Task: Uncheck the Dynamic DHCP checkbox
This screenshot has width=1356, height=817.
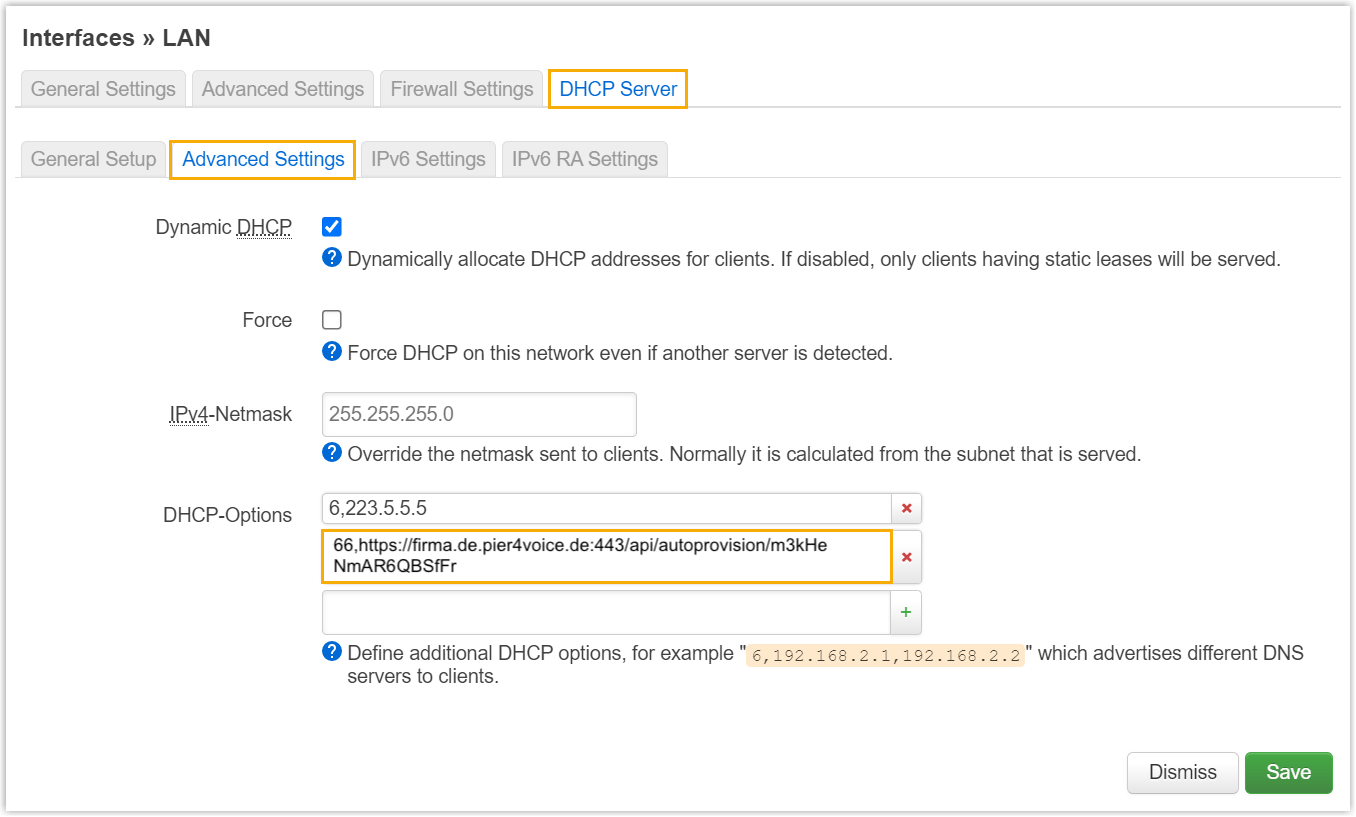Action: [332, 227]
